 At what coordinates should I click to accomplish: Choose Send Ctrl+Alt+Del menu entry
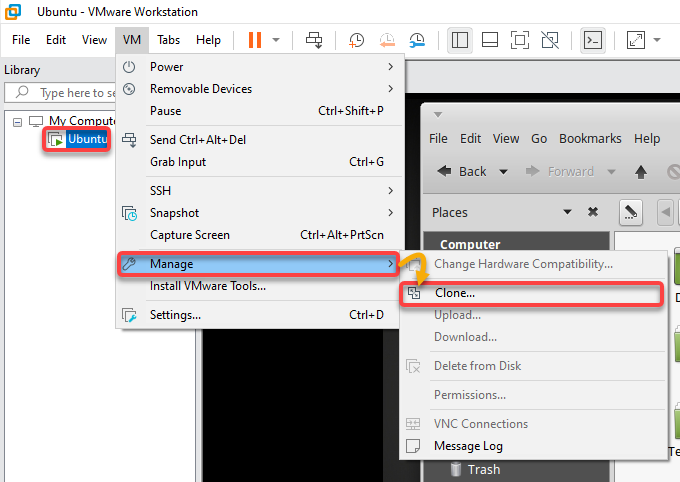coord(258,140)
